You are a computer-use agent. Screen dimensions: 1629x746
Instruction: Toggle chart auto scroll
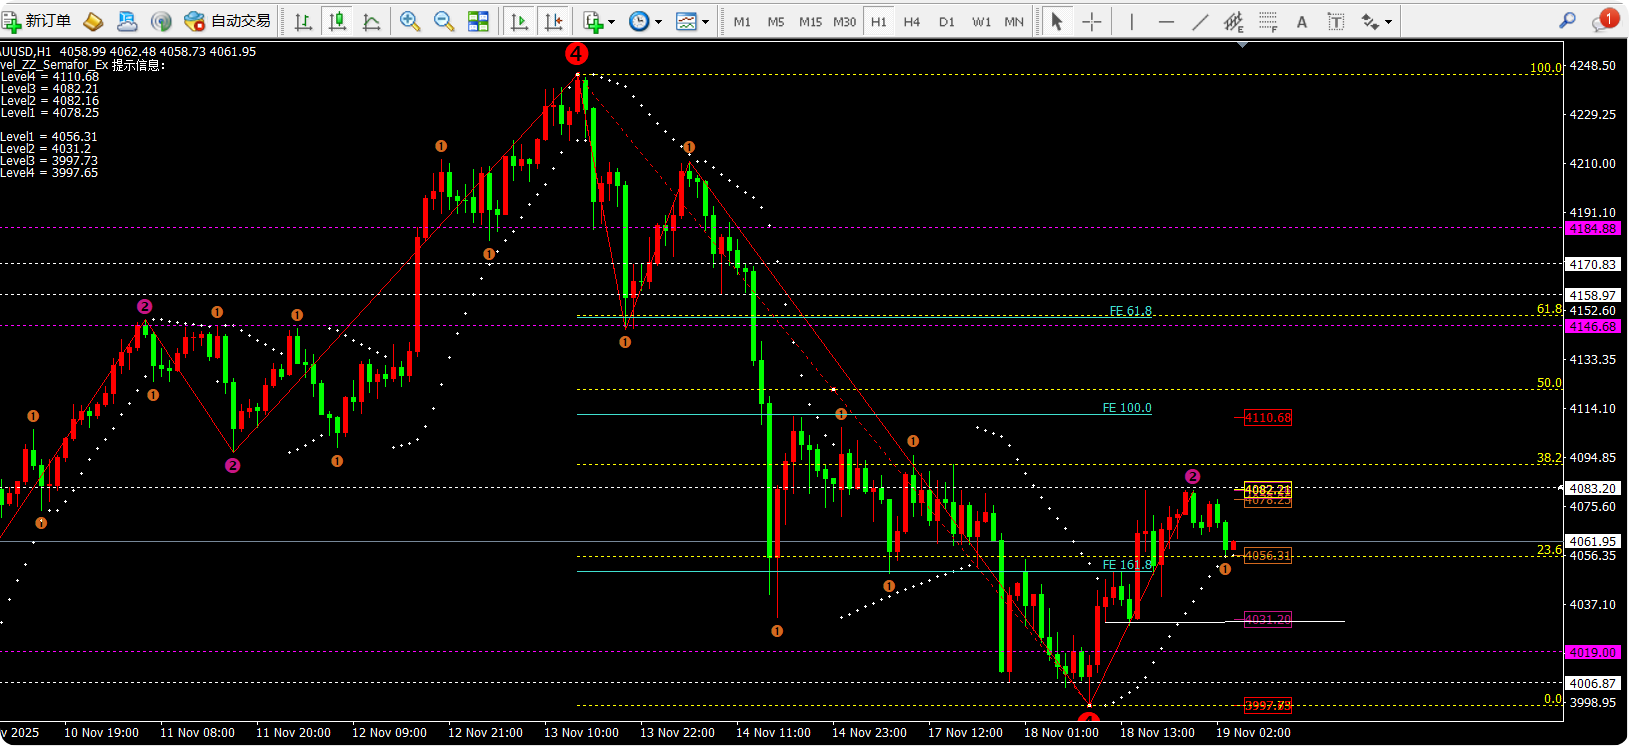[x=519, y=21]
